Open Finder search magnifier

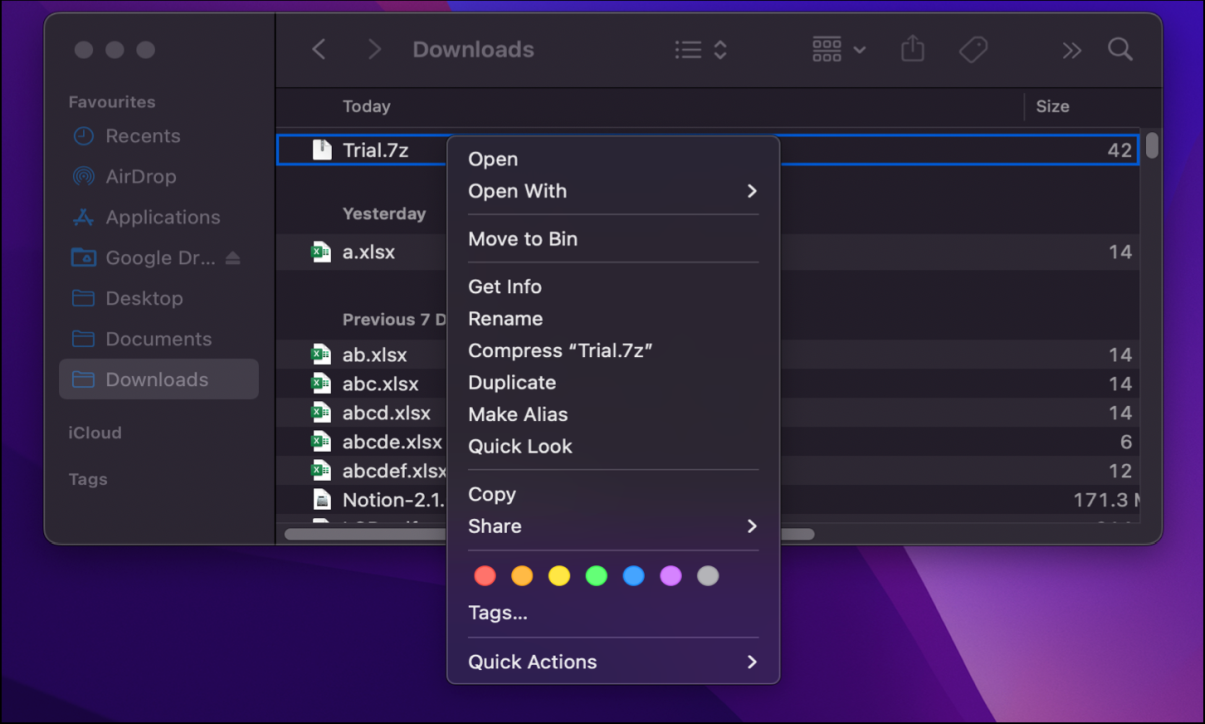pyautogui.click(x=1120, y=49)
